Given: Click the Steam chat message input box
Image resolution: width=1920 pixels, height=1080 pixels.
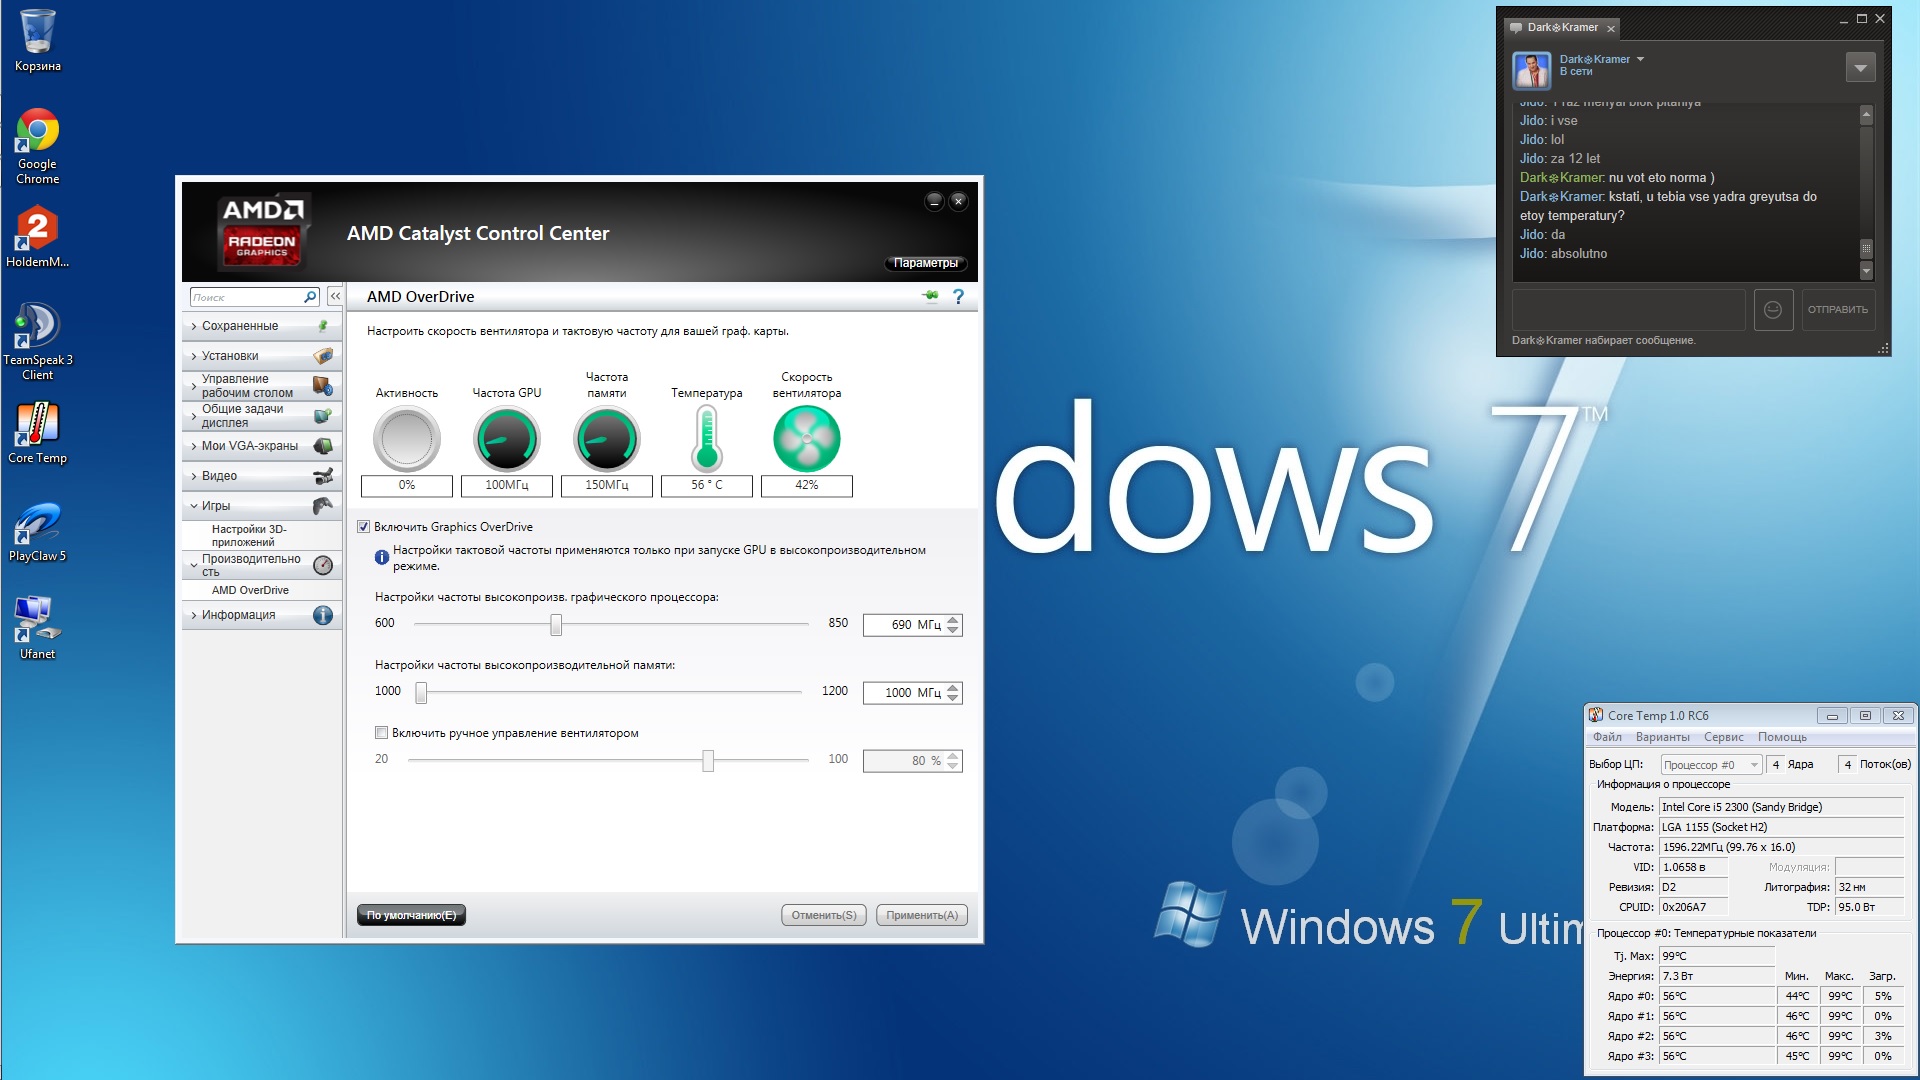Looking at the screenshot, I should (1628, 310).
